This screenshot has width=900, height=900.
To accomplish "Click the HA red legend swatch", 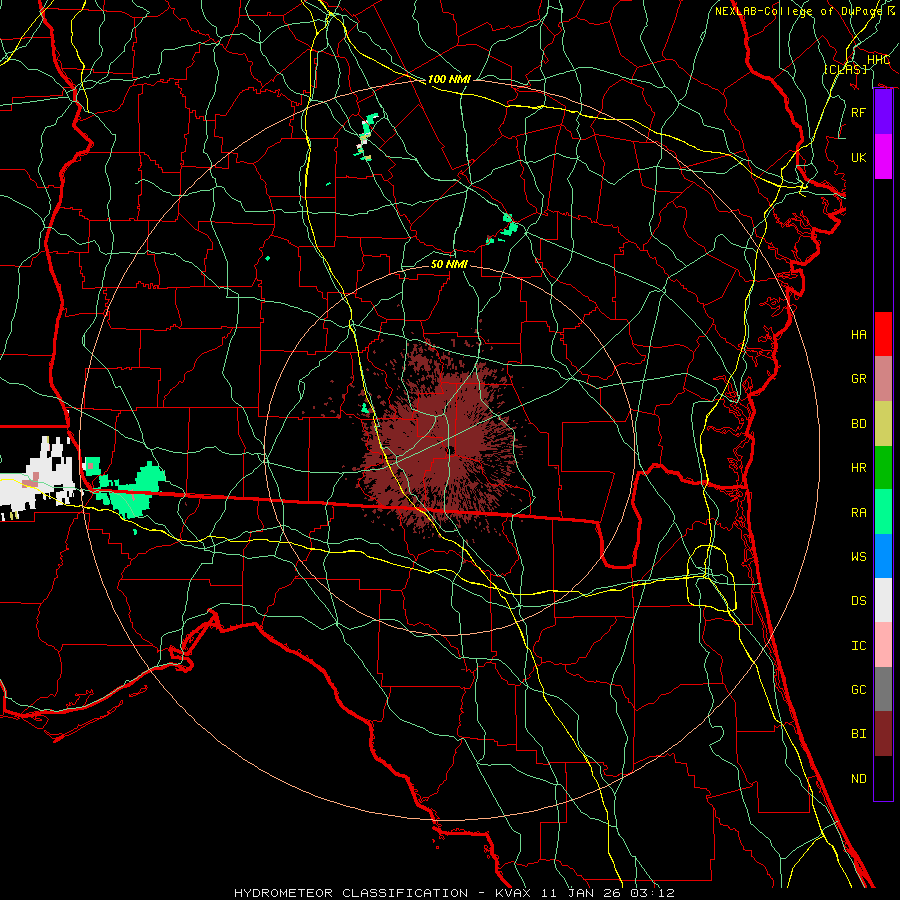I will [x=883, y=334].
